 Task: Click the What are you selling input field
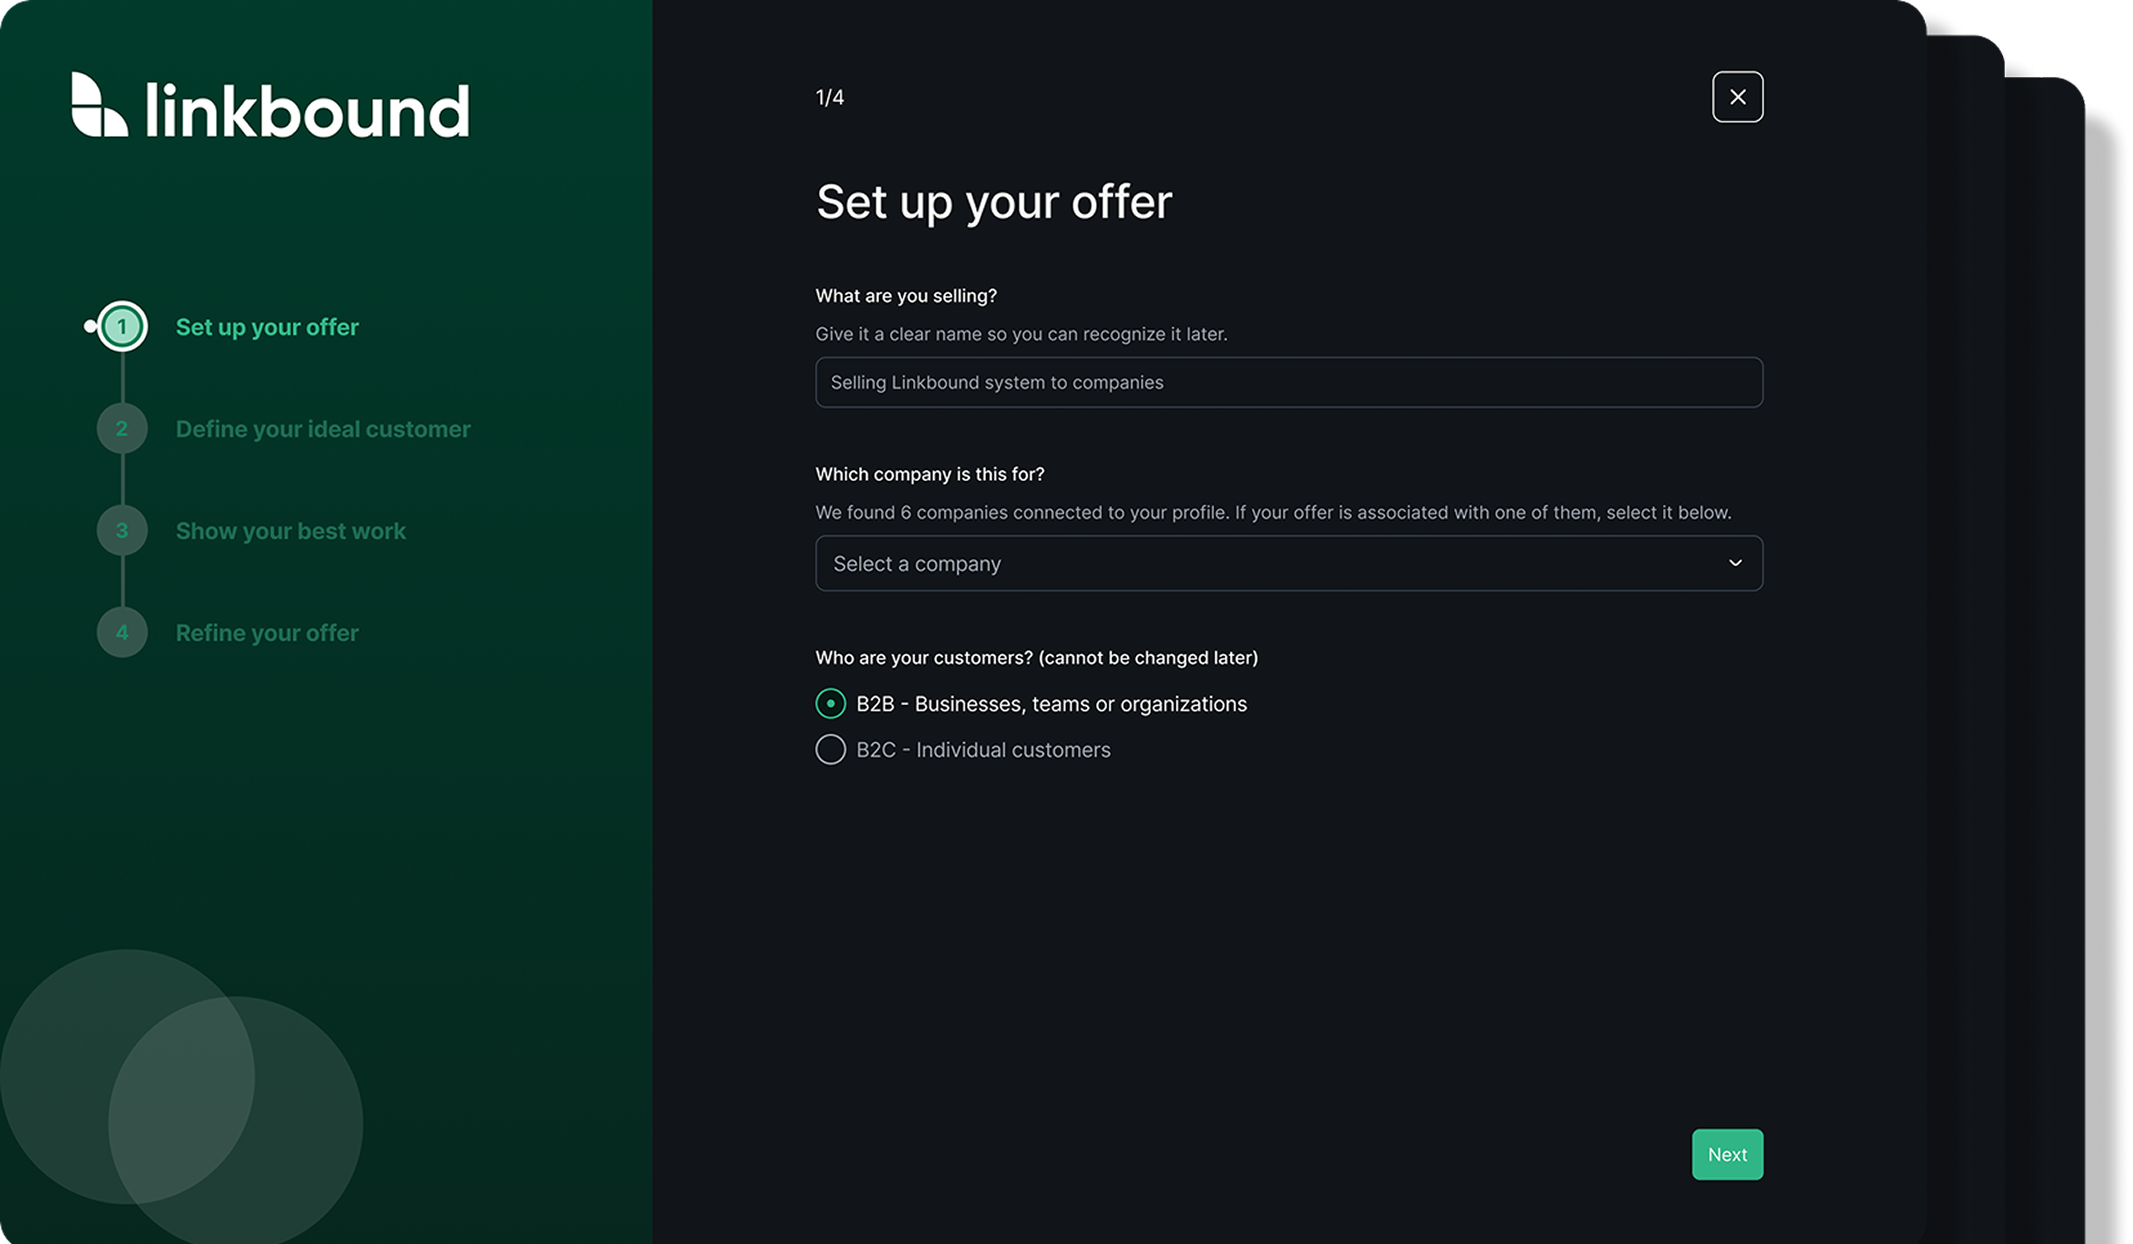point(1288,383)
